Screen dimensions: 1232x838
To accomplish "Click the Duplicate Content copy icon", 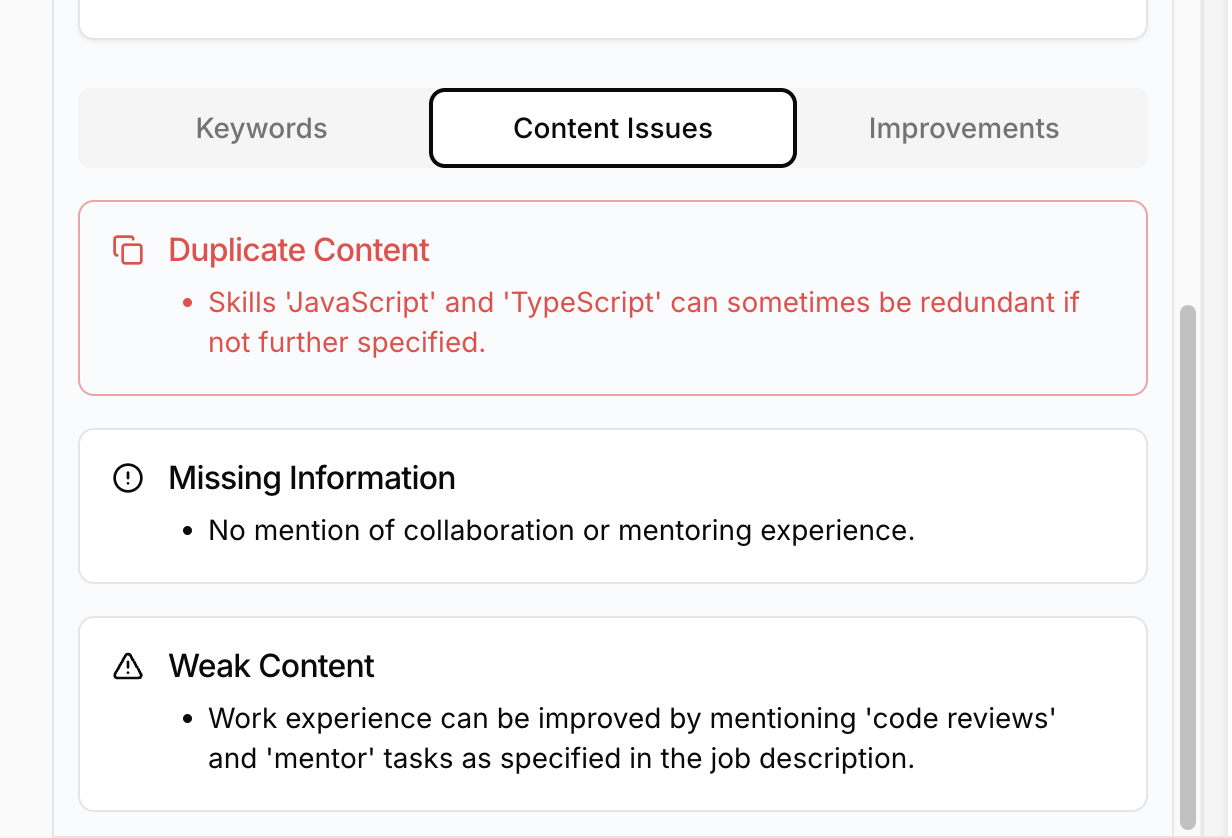I will coord(128,251).
